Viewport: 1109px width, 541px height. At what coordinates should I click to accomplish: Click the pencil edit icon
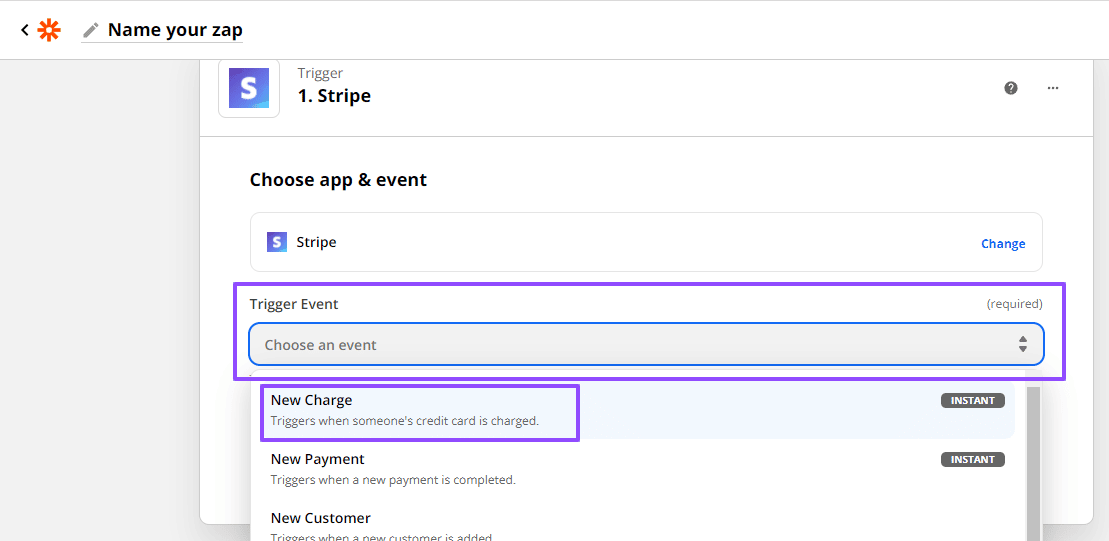(91, 30)
